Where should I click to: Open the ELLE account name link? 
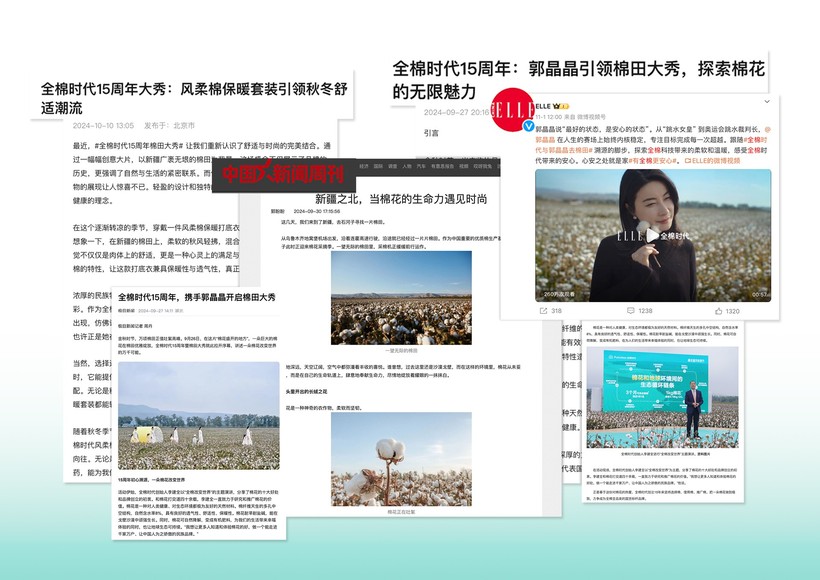[543, 106]
